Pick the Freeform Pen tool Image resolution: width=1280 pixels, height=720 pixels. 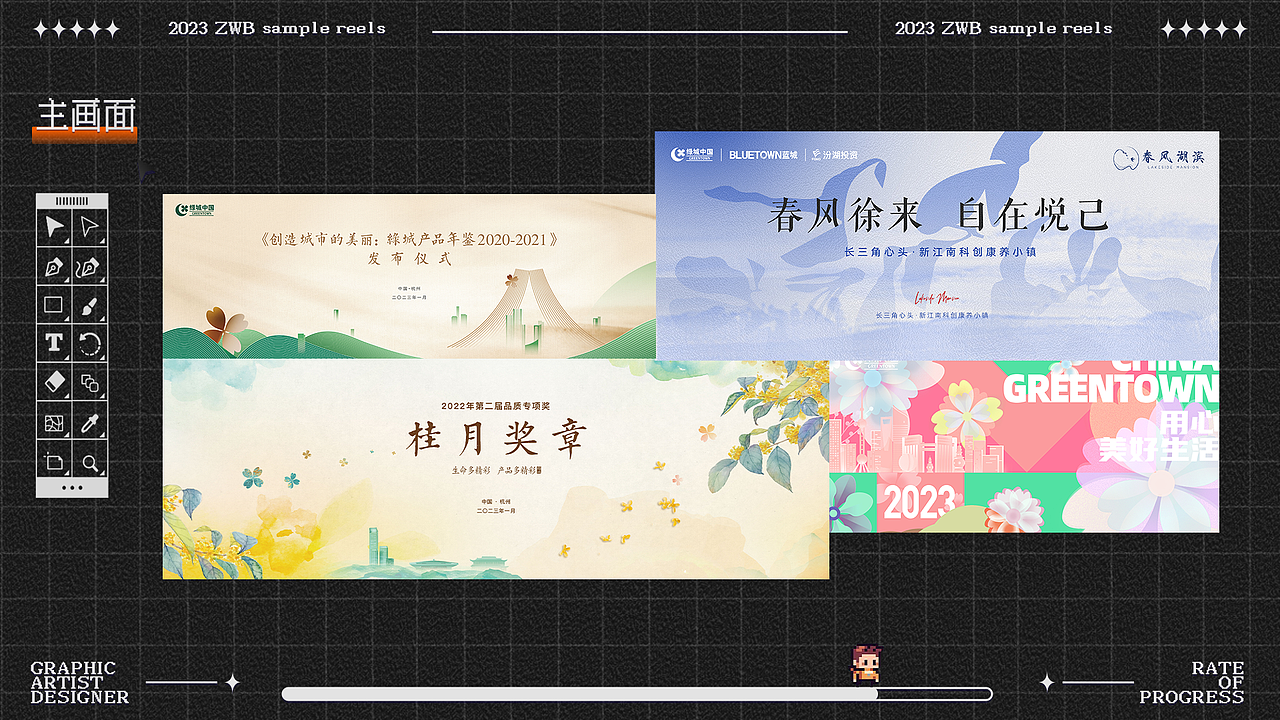pyautogui.click(x=90, y=266)
